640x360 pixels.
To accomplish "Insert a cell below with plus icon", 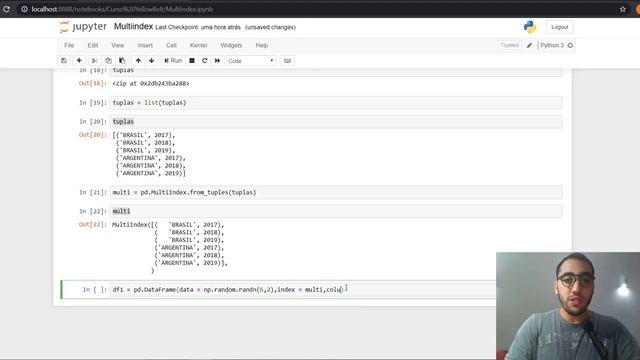I will coord(79,61).
